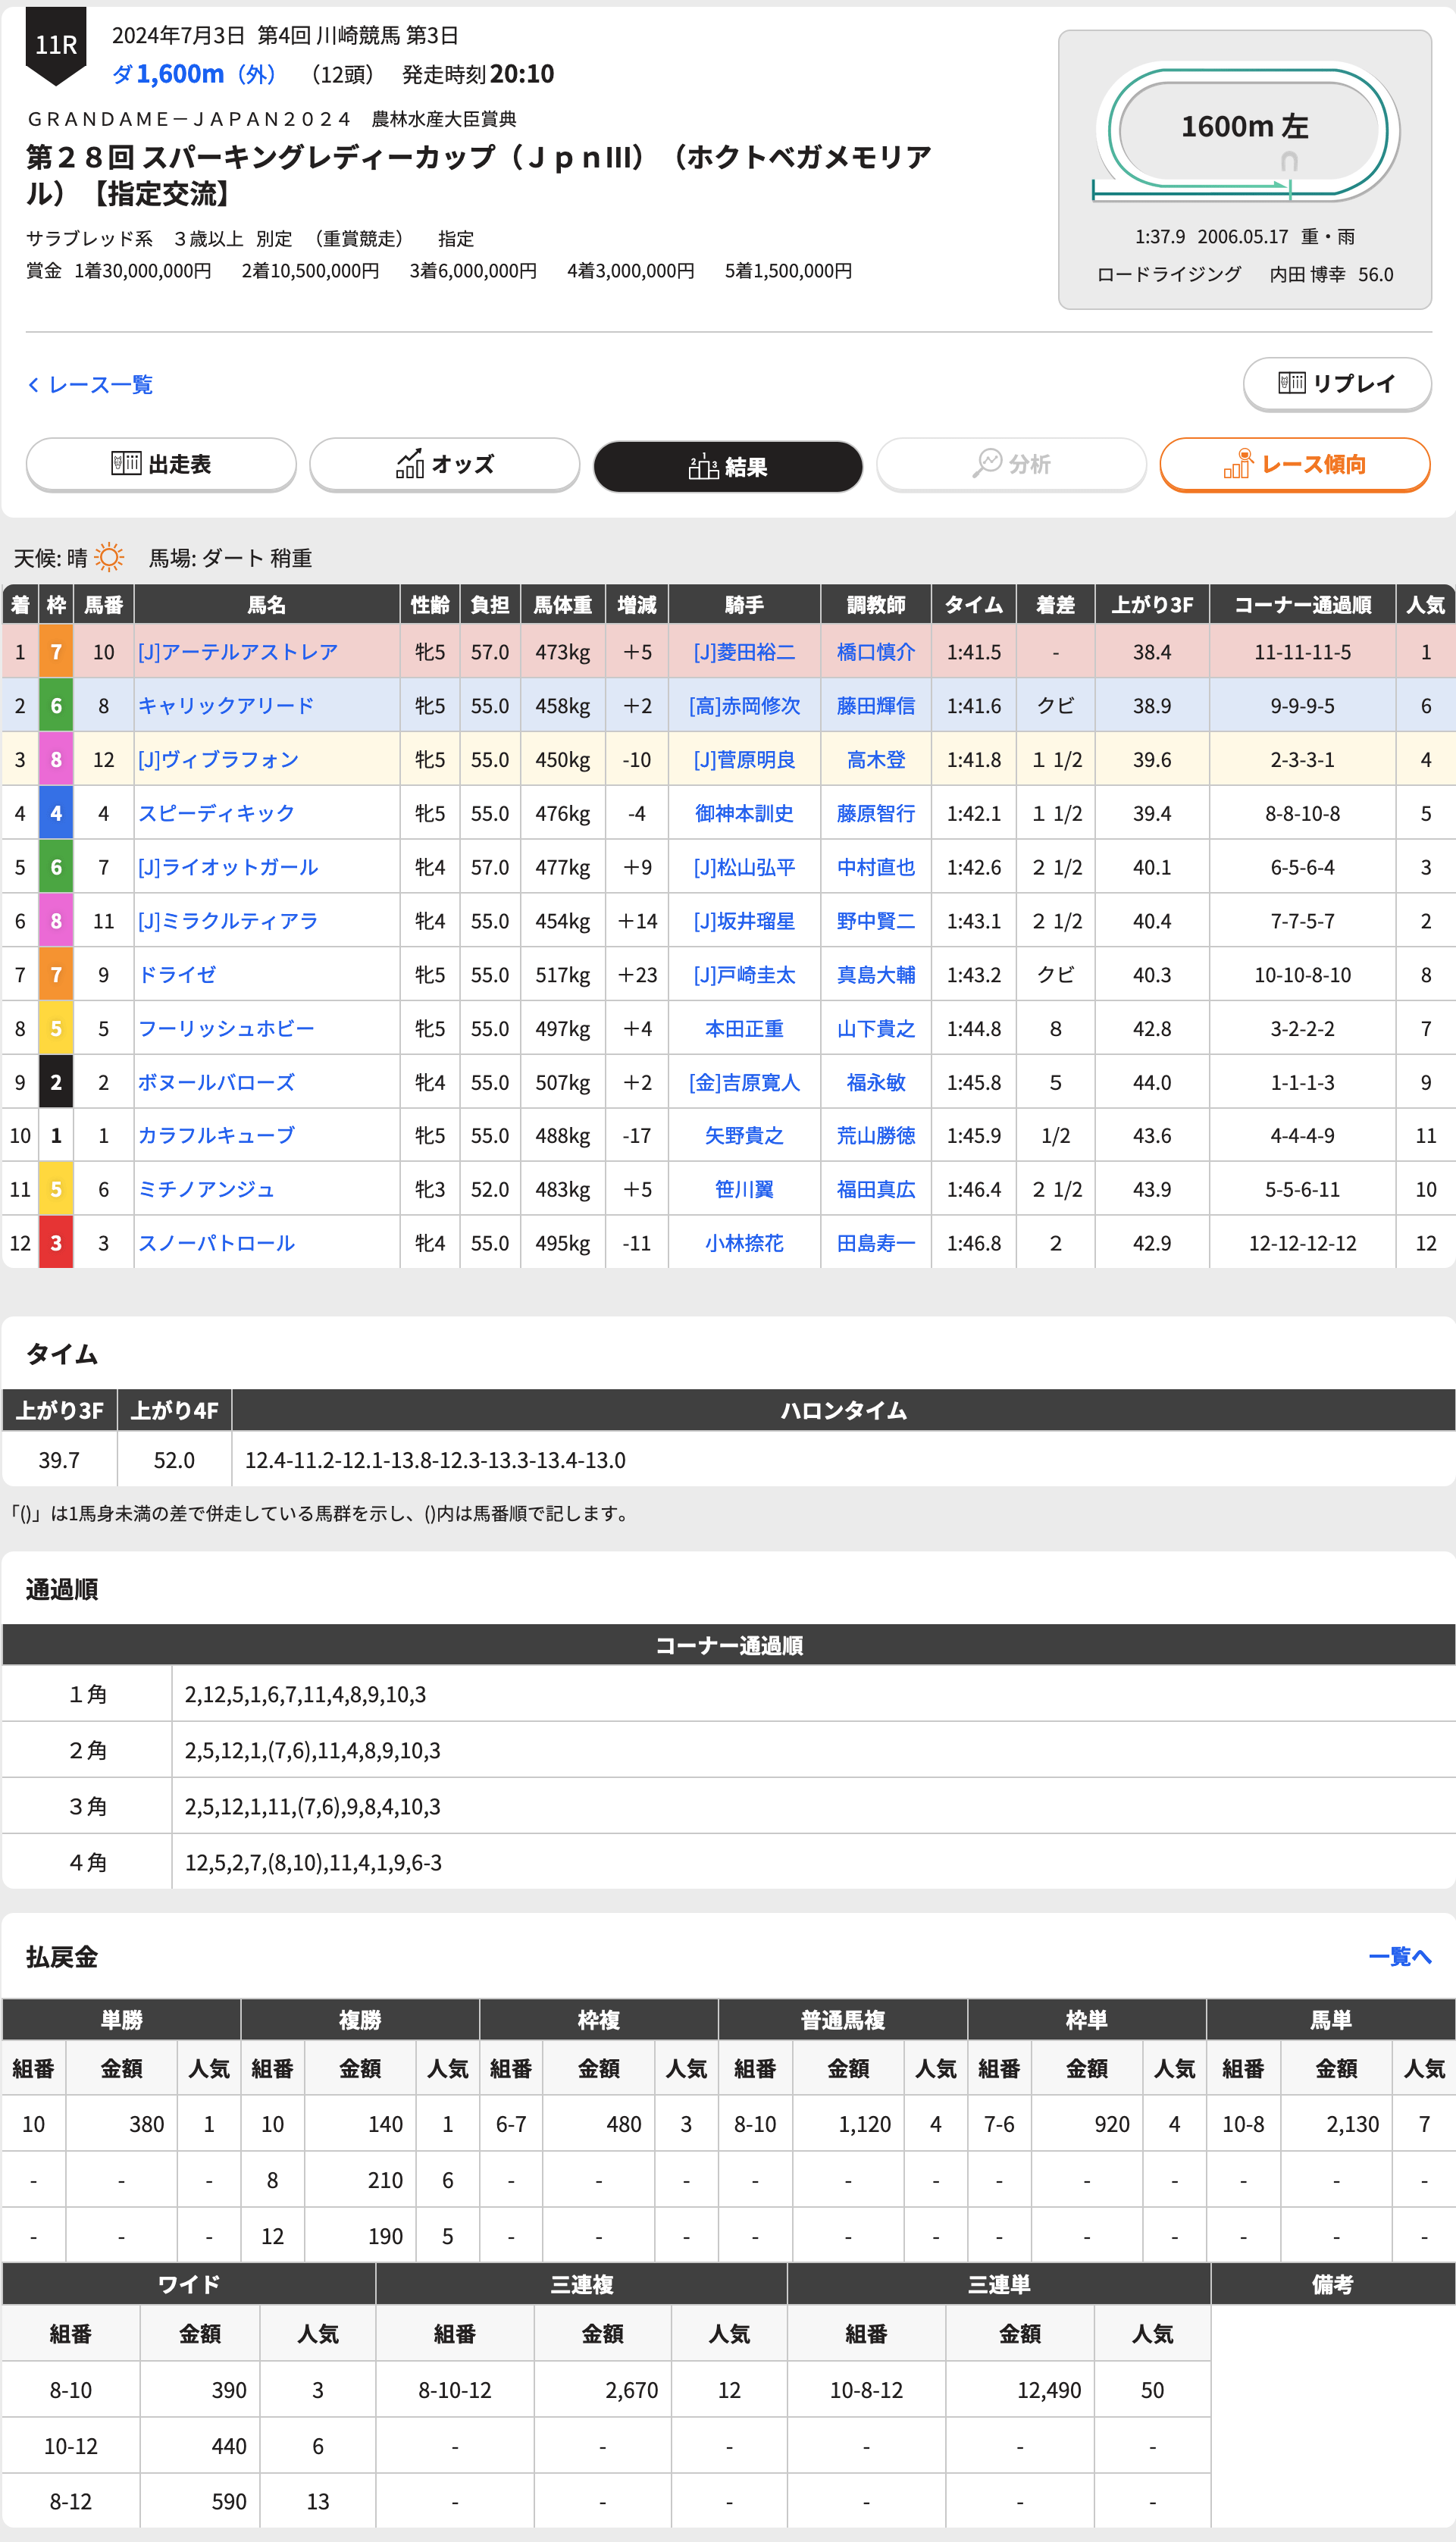Click 三連複 combination 8-10-12
This screenshot has width=1456, height=2542.
[x=455, y=2390]
